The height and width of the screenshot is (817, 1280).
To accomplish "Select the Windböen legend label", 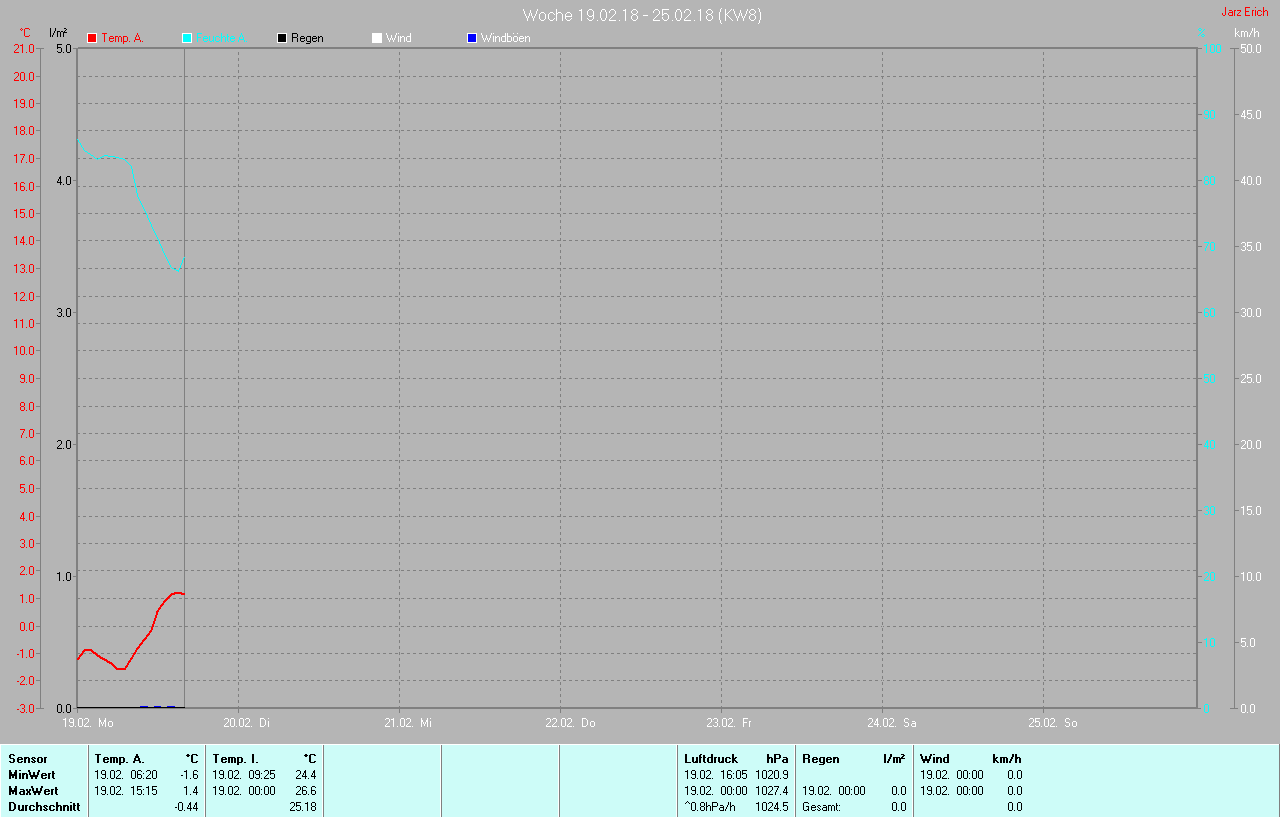I will (505, 38).
